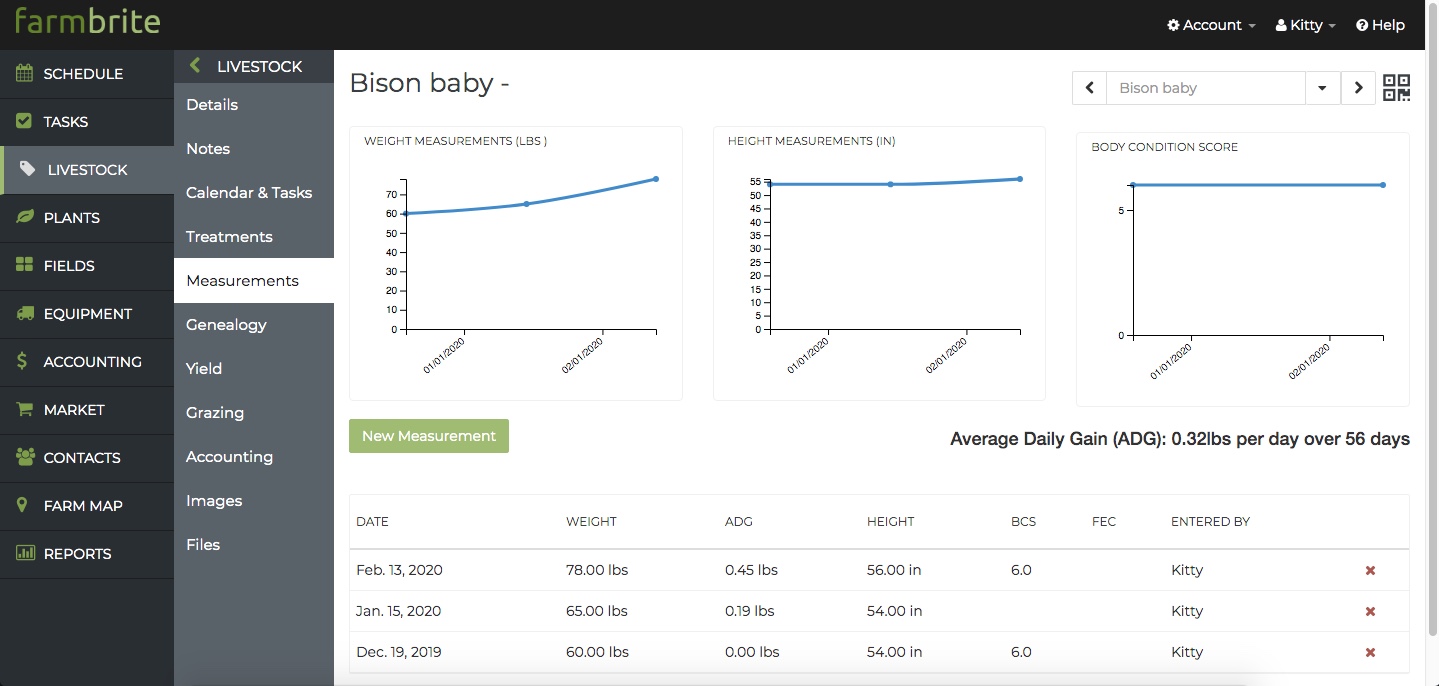
Task: Go to previous animal with left arrow
Action: (1089, 88)
